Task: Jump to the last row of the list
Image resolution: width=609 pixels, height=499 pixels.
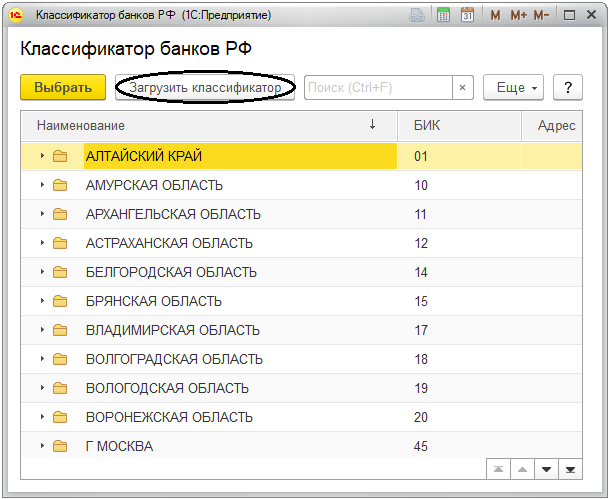Action: (x=570, y=469)
